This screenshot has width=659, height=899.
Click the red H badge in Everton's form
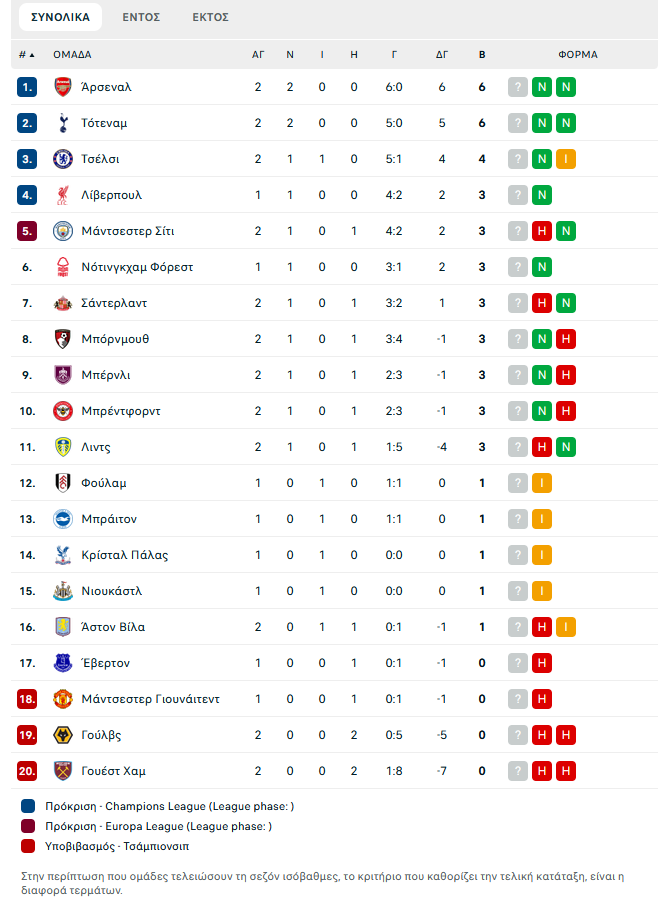(x=541, y=663)
